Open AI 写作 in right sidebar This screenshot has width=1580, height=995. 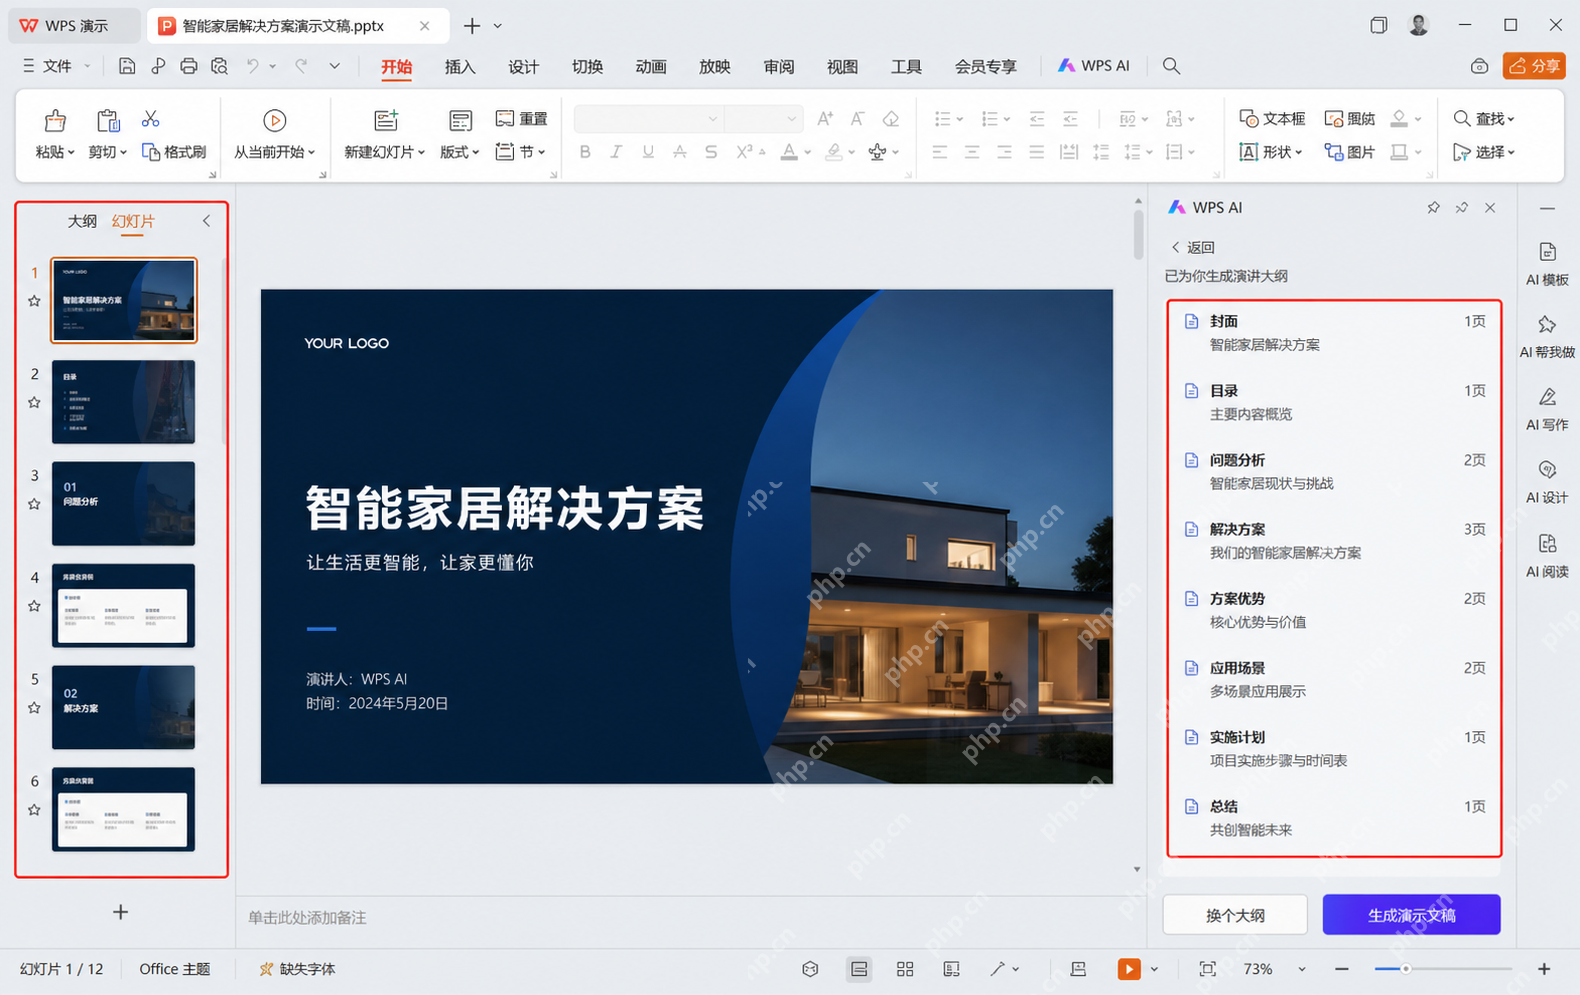point(1547,410)
